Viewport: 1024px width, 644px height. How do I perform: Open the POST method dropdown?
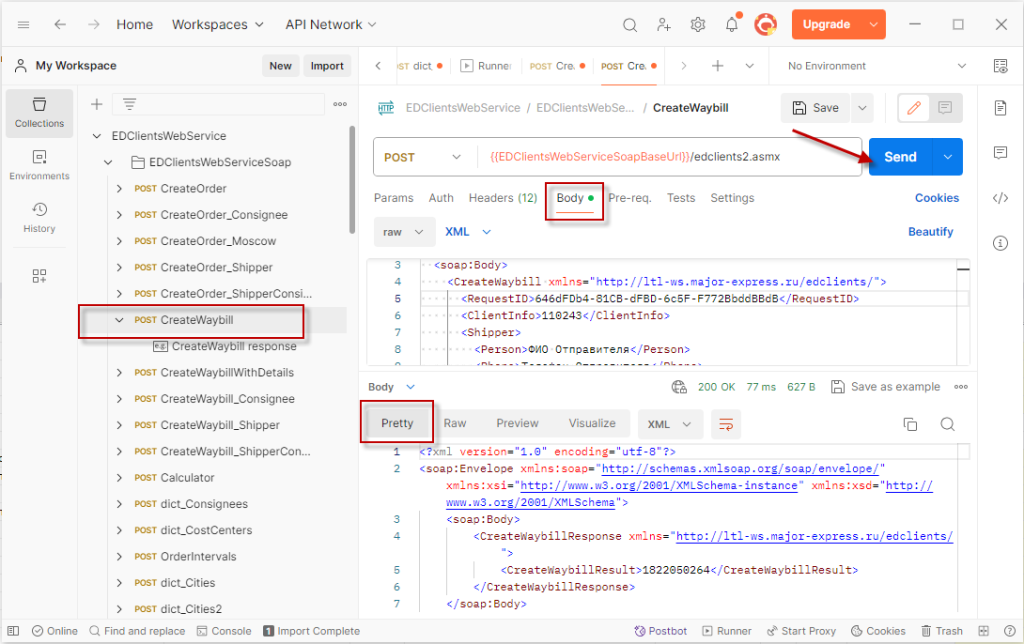point(423,157)
